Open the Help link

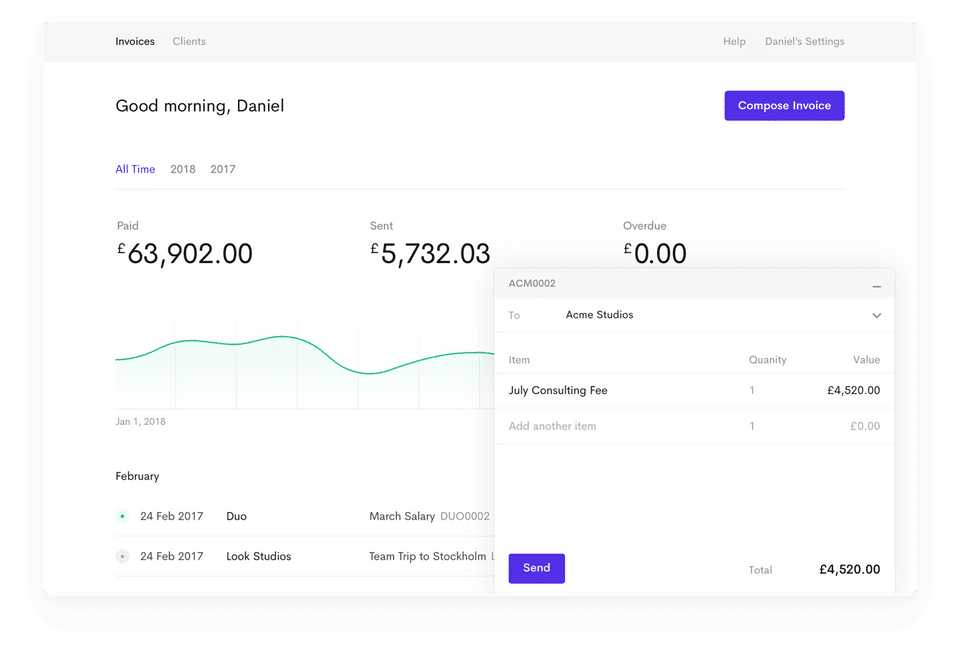(734, 41)
